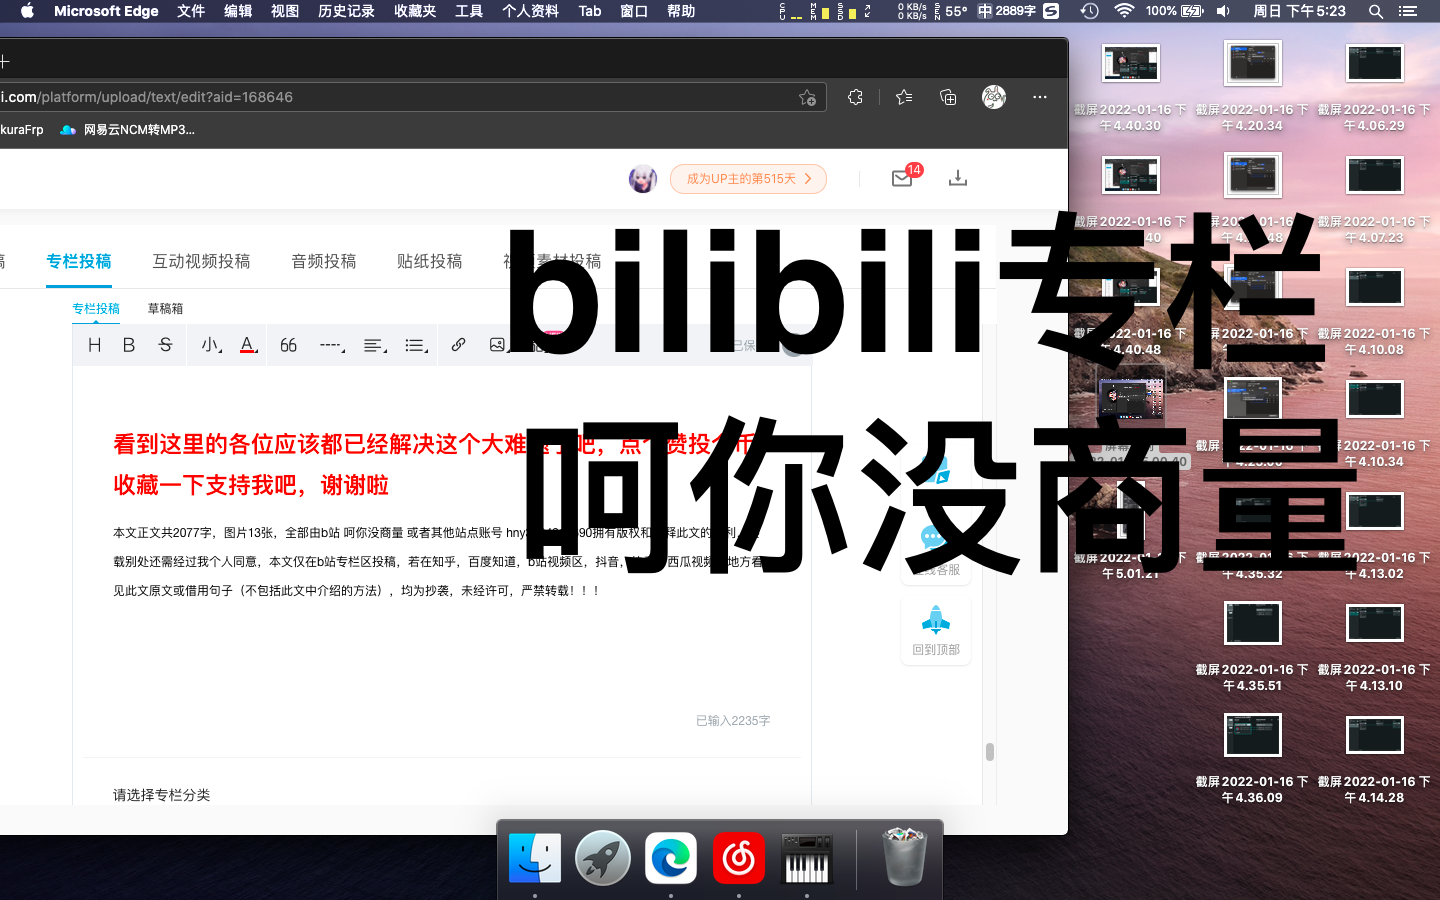Image resolution: width=1440 pixels, height=900 pixels.
Task: Open Control Center list icon
Action: 1408,11
